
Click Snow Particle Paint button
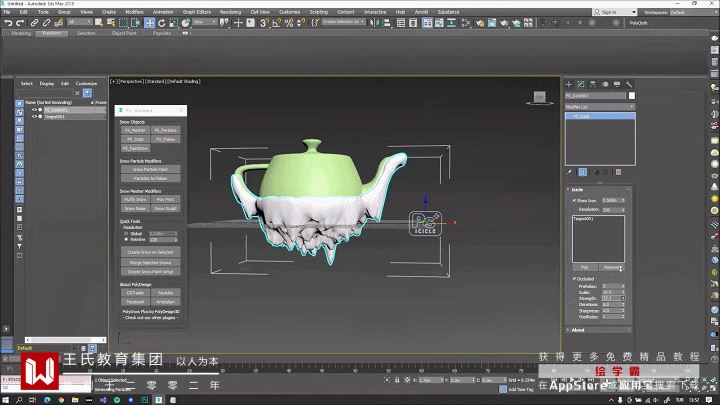click(151, 169)
